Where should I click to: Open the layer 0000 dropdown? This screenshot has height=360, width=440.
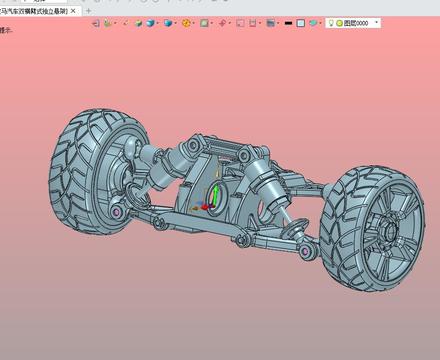377,23
